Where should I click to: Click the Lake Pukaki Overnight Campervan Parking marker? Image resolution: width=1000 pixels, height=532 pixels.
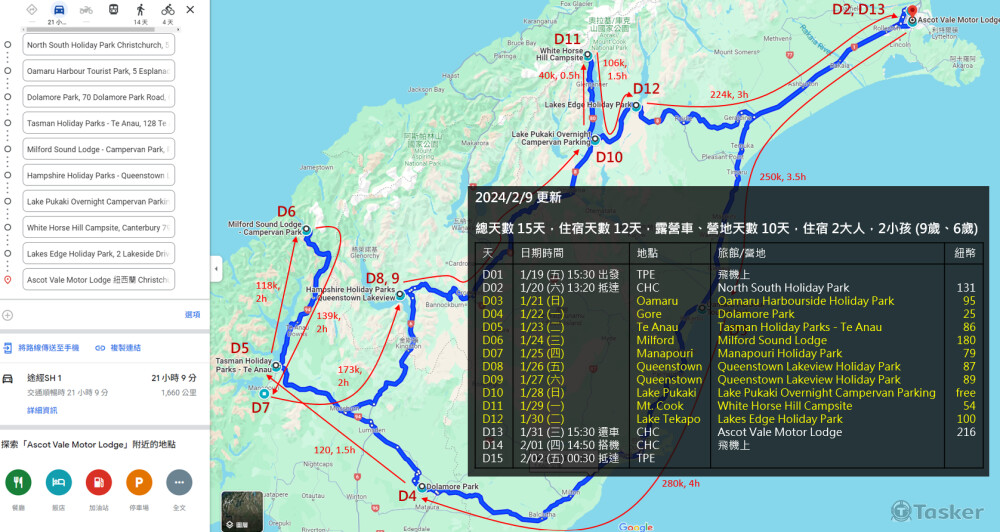pyautogui.click(x=595, y=138)
